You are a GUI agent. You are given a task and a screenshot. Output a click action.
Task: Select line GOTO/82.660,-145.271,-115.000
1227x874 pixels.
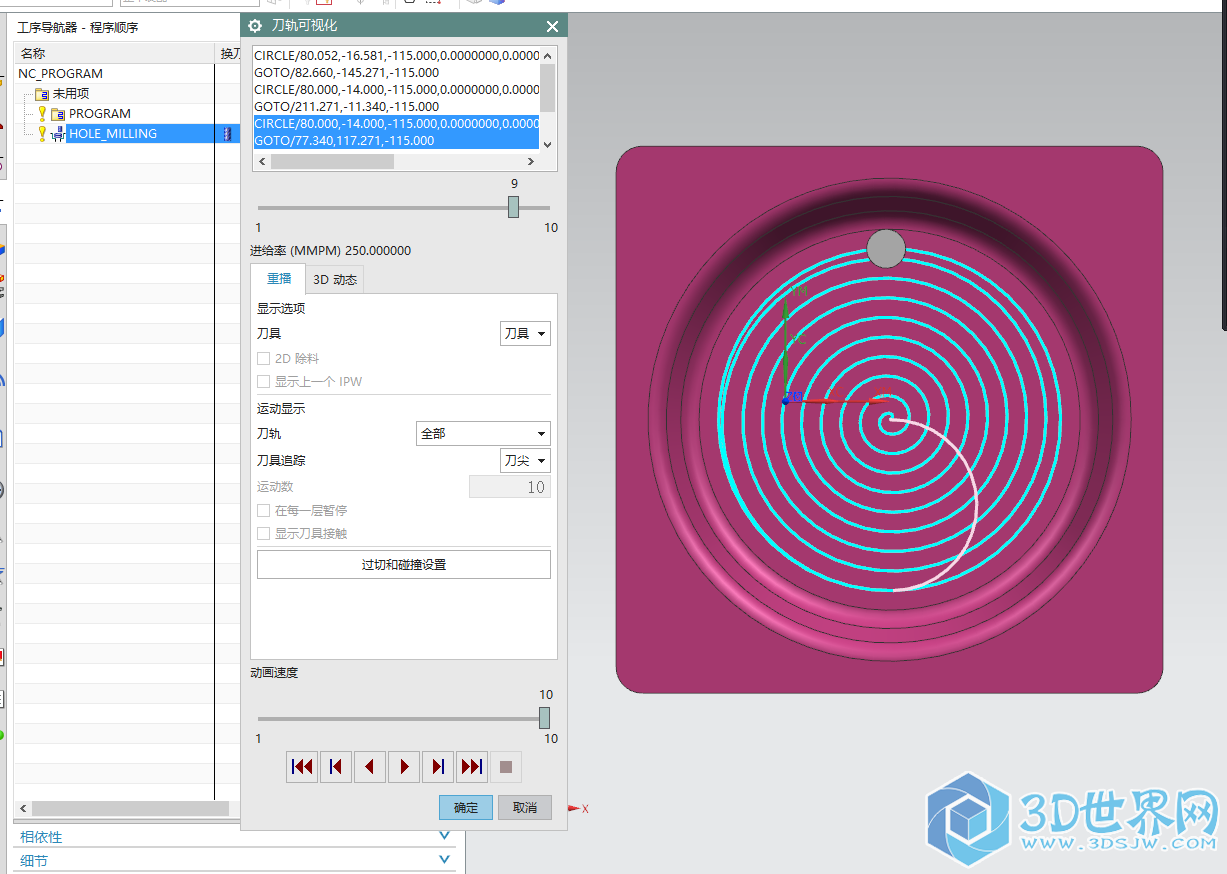click(x=346, y=73)
